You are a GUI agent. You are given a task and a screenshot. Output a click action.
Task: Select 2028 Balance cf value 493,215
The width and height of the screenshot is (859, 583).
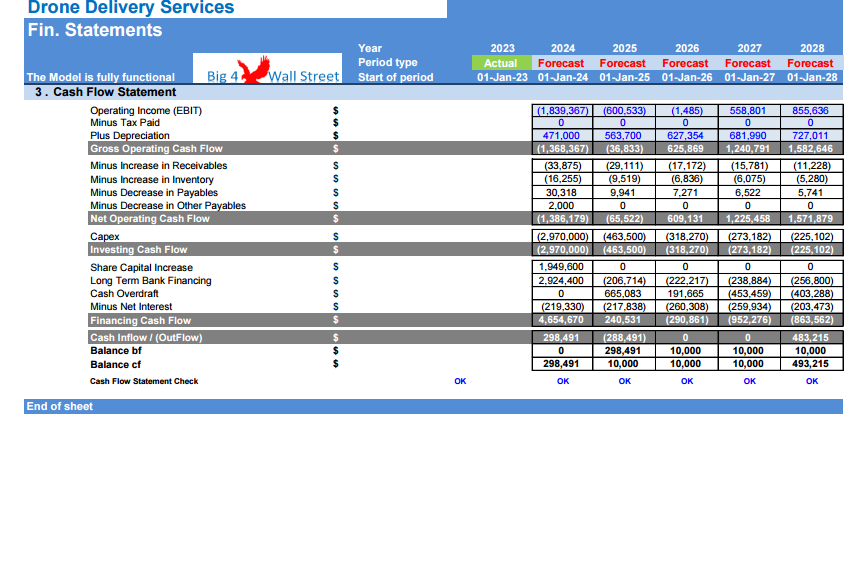tap(811, 364)
